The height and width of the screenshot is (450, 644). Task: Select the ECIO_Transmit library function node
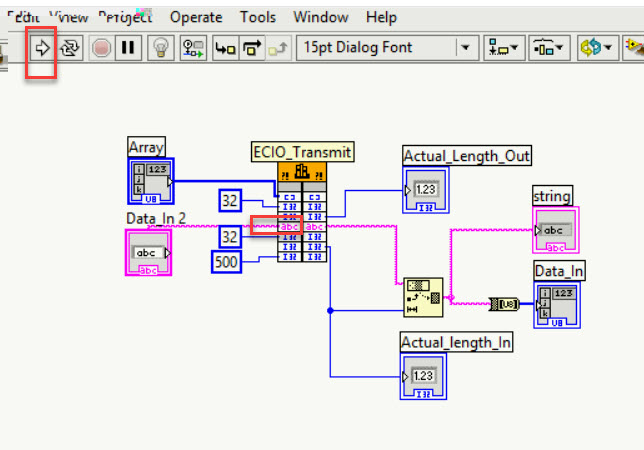[x=302, y=211]
